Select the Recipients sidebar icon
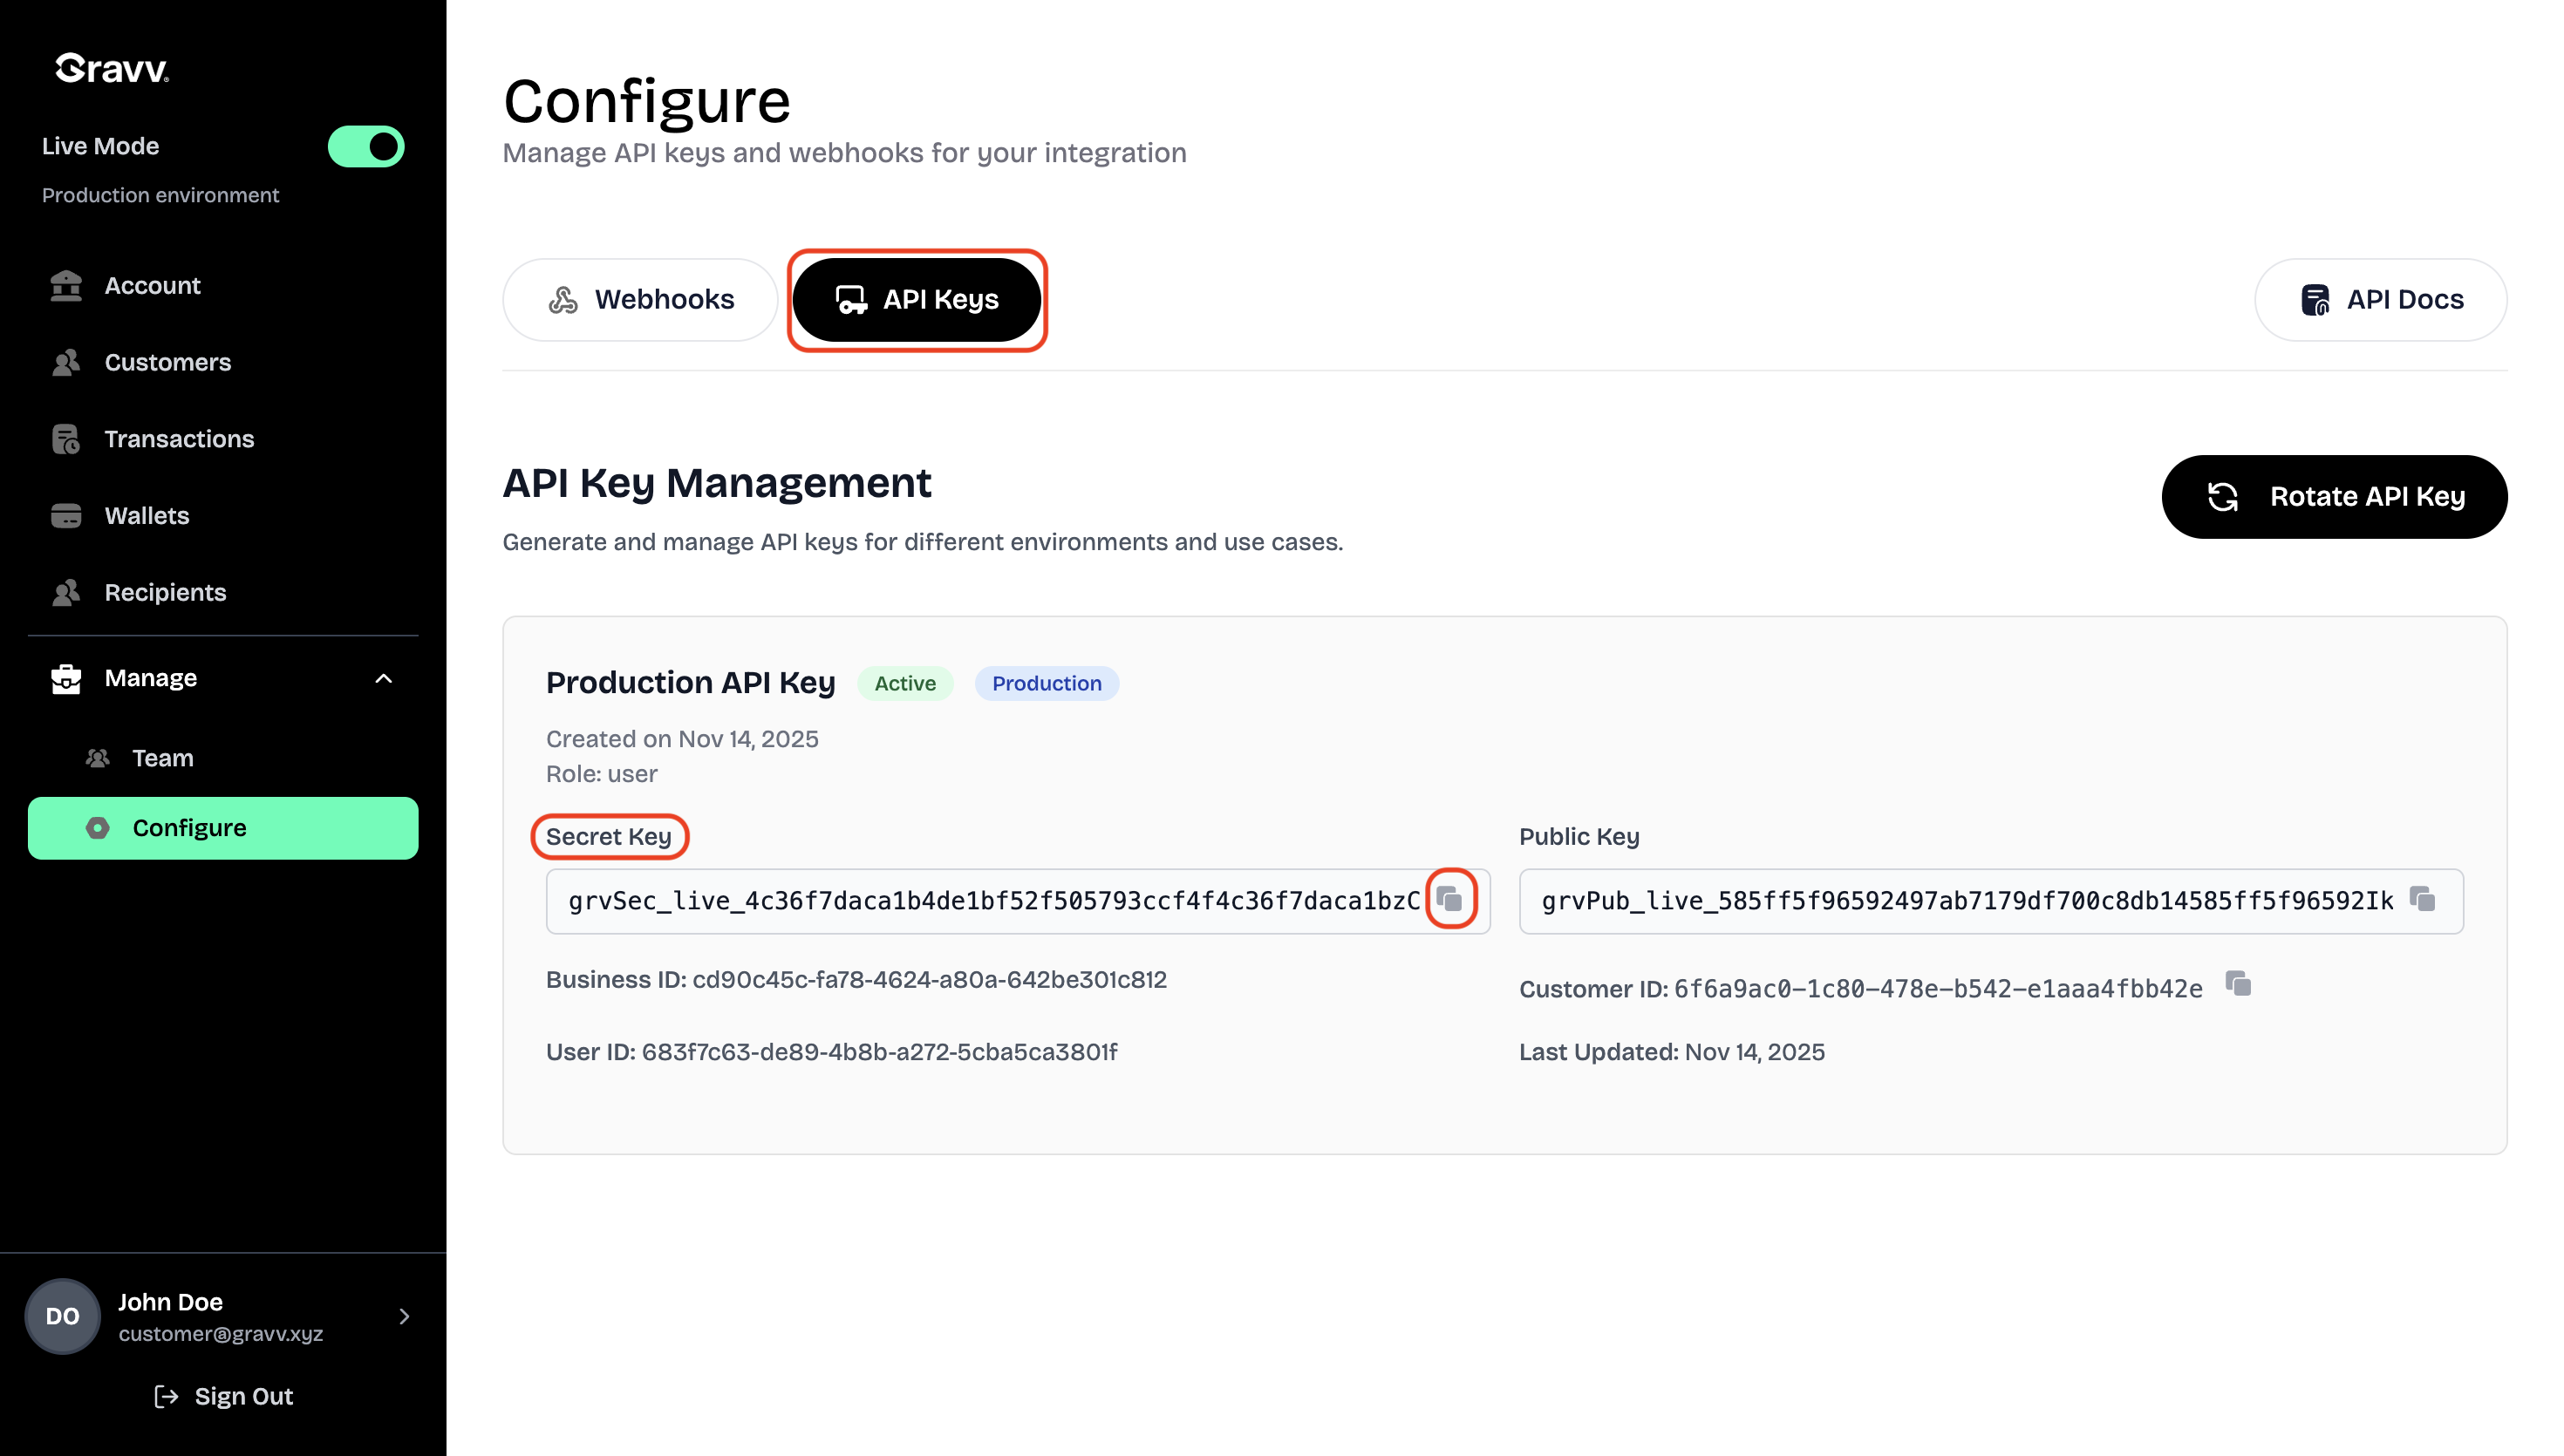The height and width of the screenshot is (1456, 2564). [x=66, y=592]
